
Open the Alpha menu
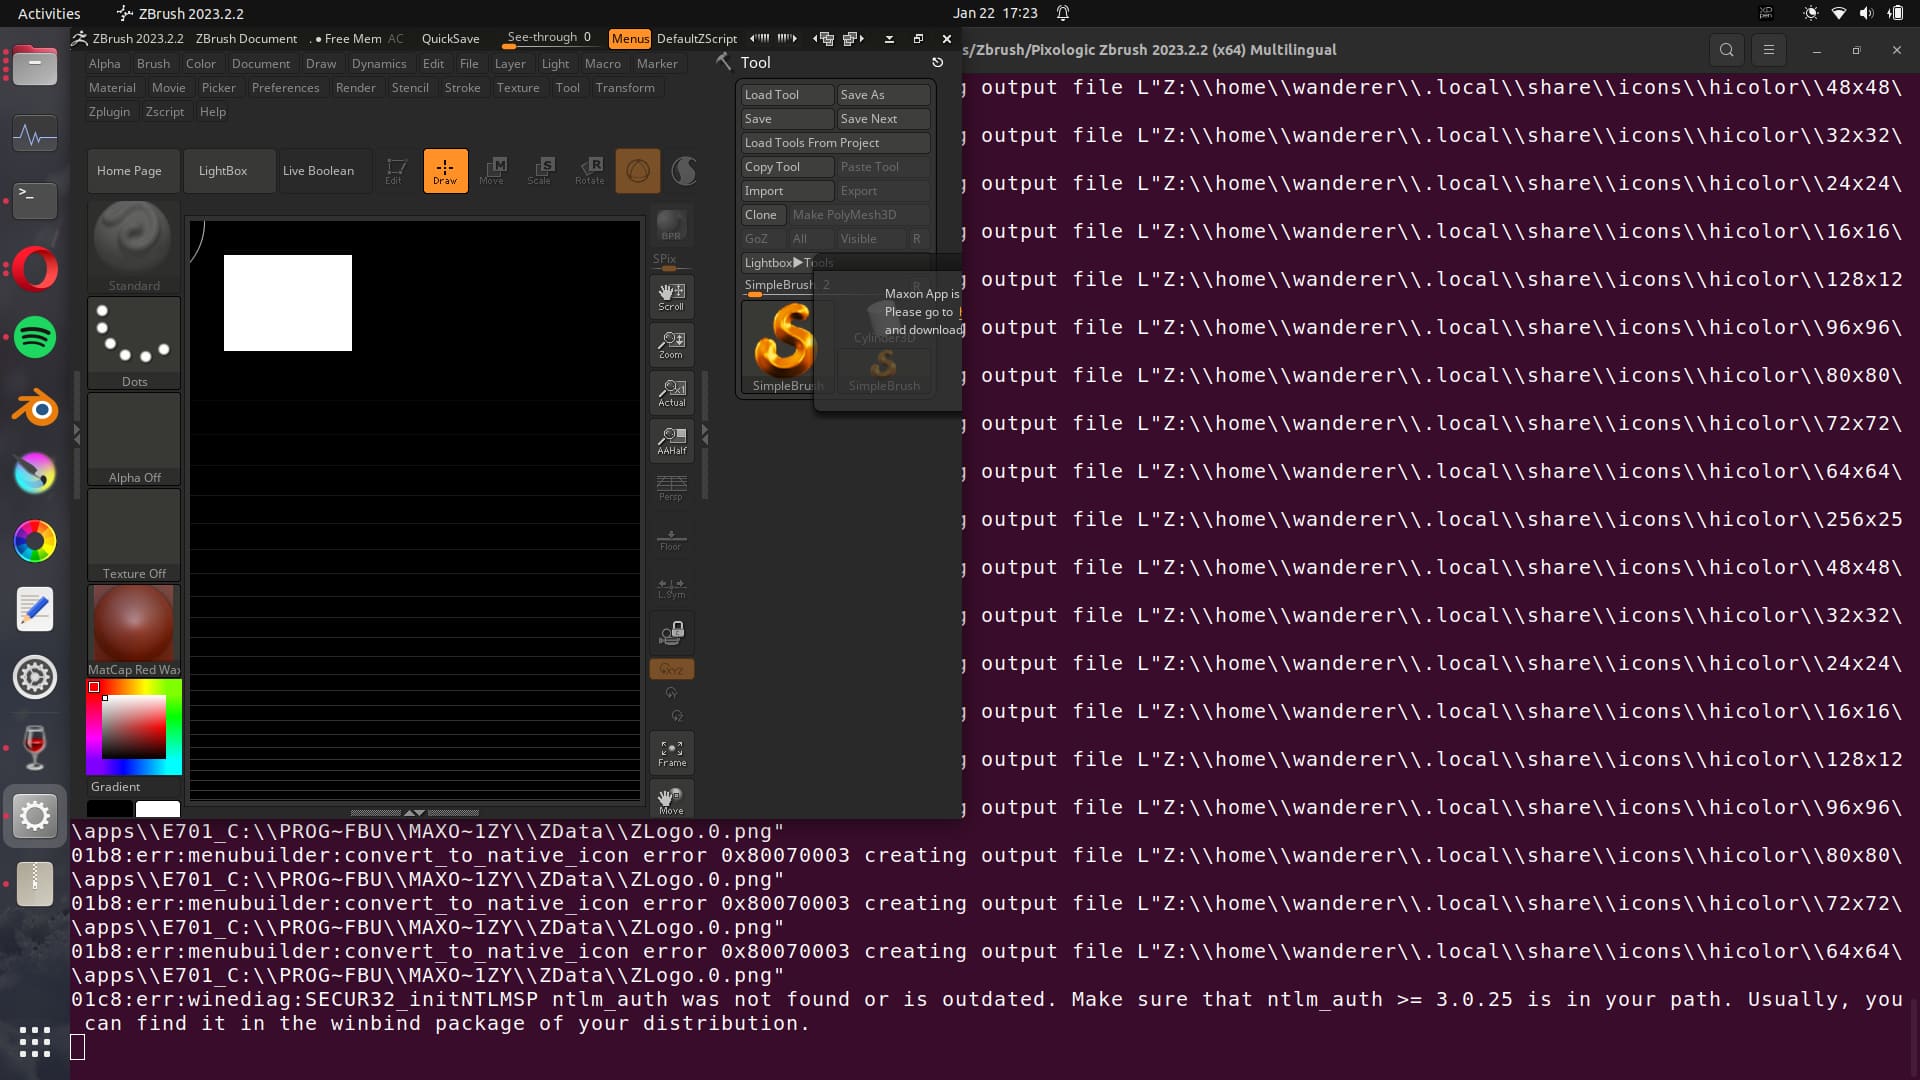pyautogui.click(x=104, y=64)
